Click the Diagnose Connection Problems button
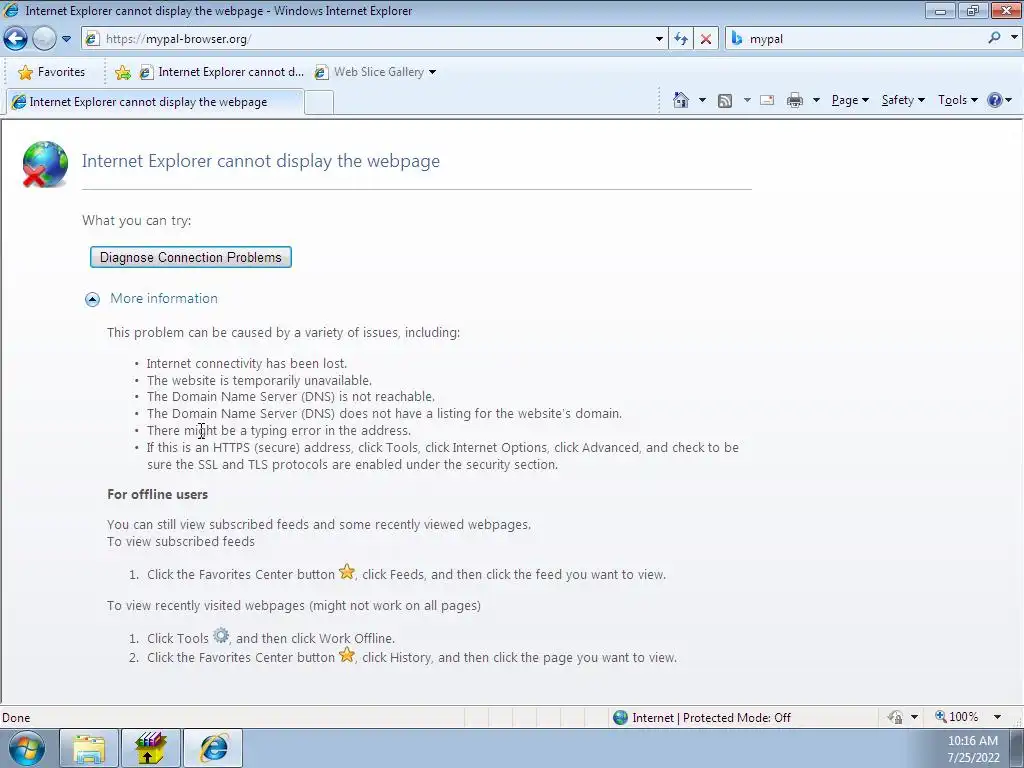 [191, 257]
